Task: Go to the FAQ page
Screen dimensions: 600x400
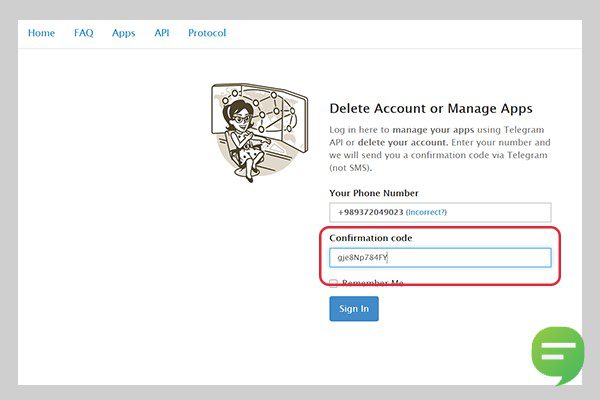Action: pos(84,33)
